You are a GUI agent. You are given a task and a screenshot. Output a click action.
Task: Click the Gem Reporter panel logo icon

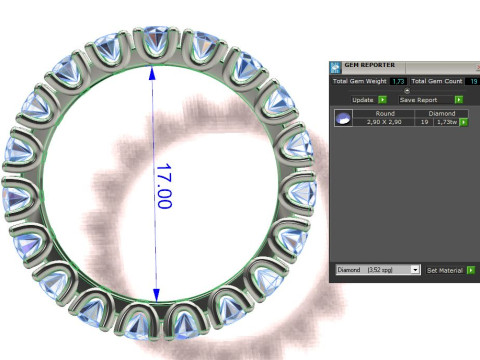pyautogui.click(x=335, y=67)
